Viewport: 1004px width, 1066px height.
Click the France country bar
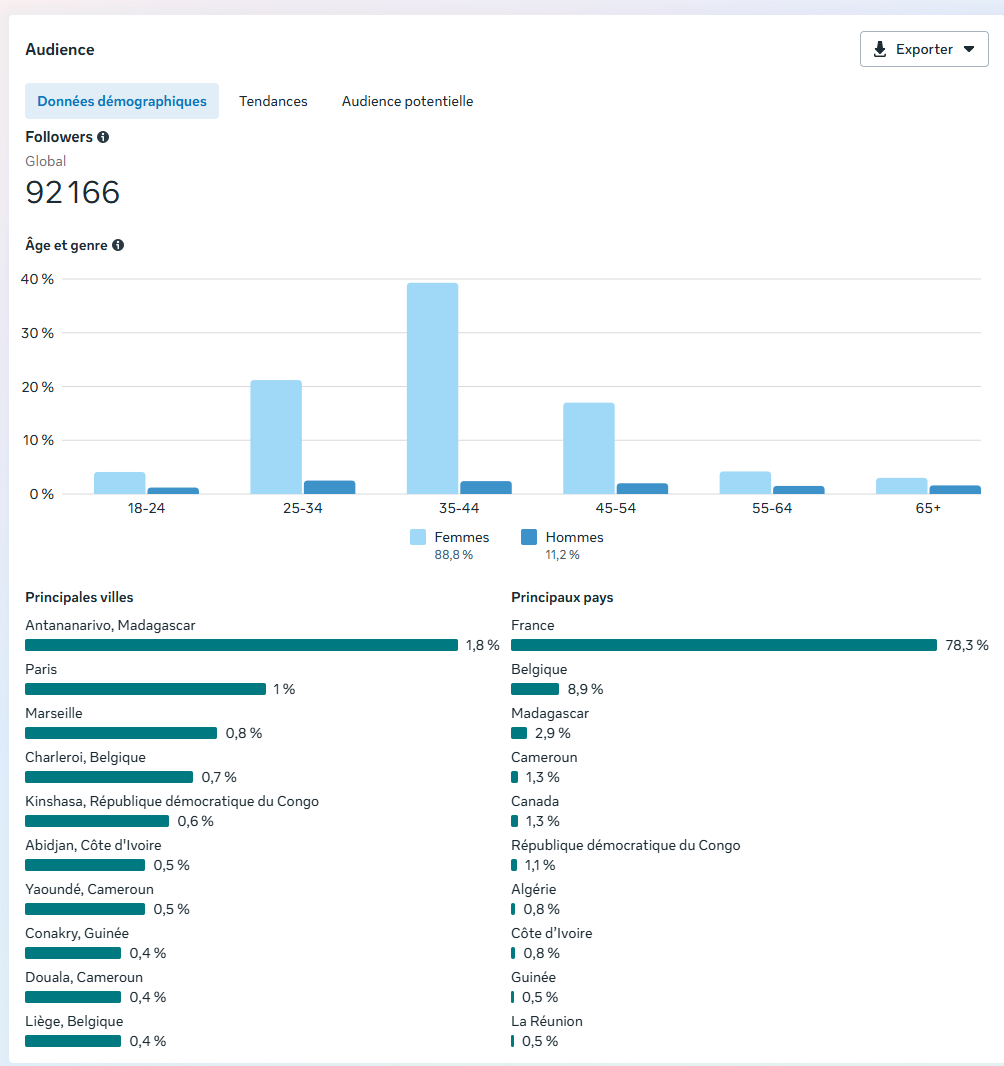coord(723,645)
